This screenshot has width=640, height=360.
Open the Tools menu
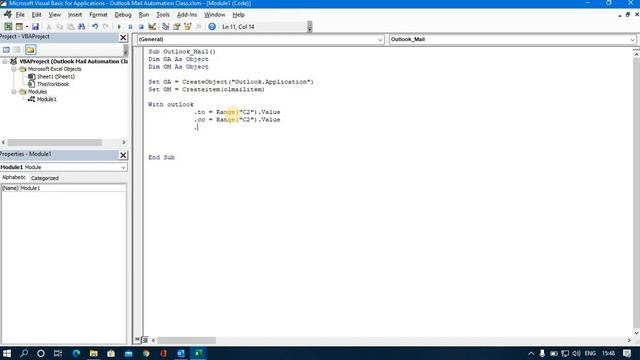coord(163,15)
